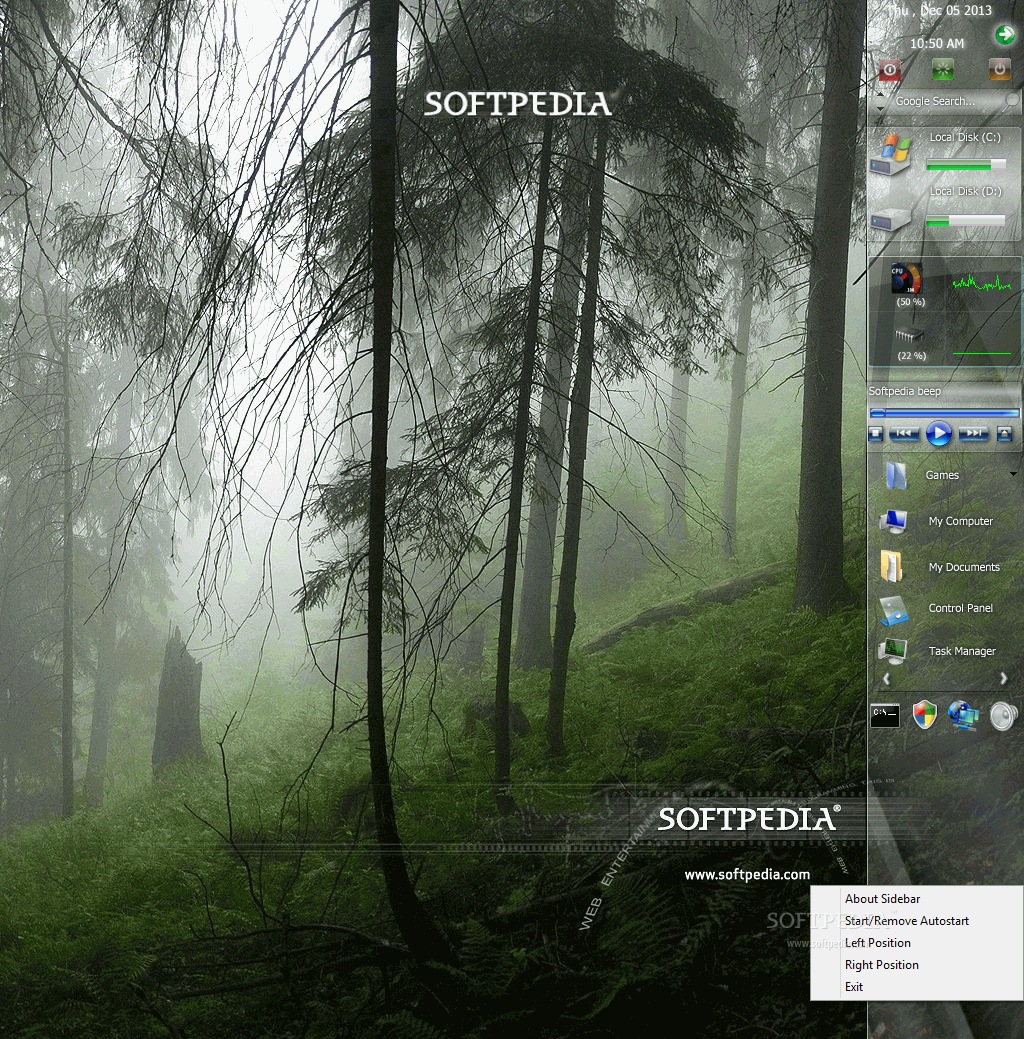Click the Games label
The height and width of the screenshot is (1039, 1024).
click(x=942, y=475)
